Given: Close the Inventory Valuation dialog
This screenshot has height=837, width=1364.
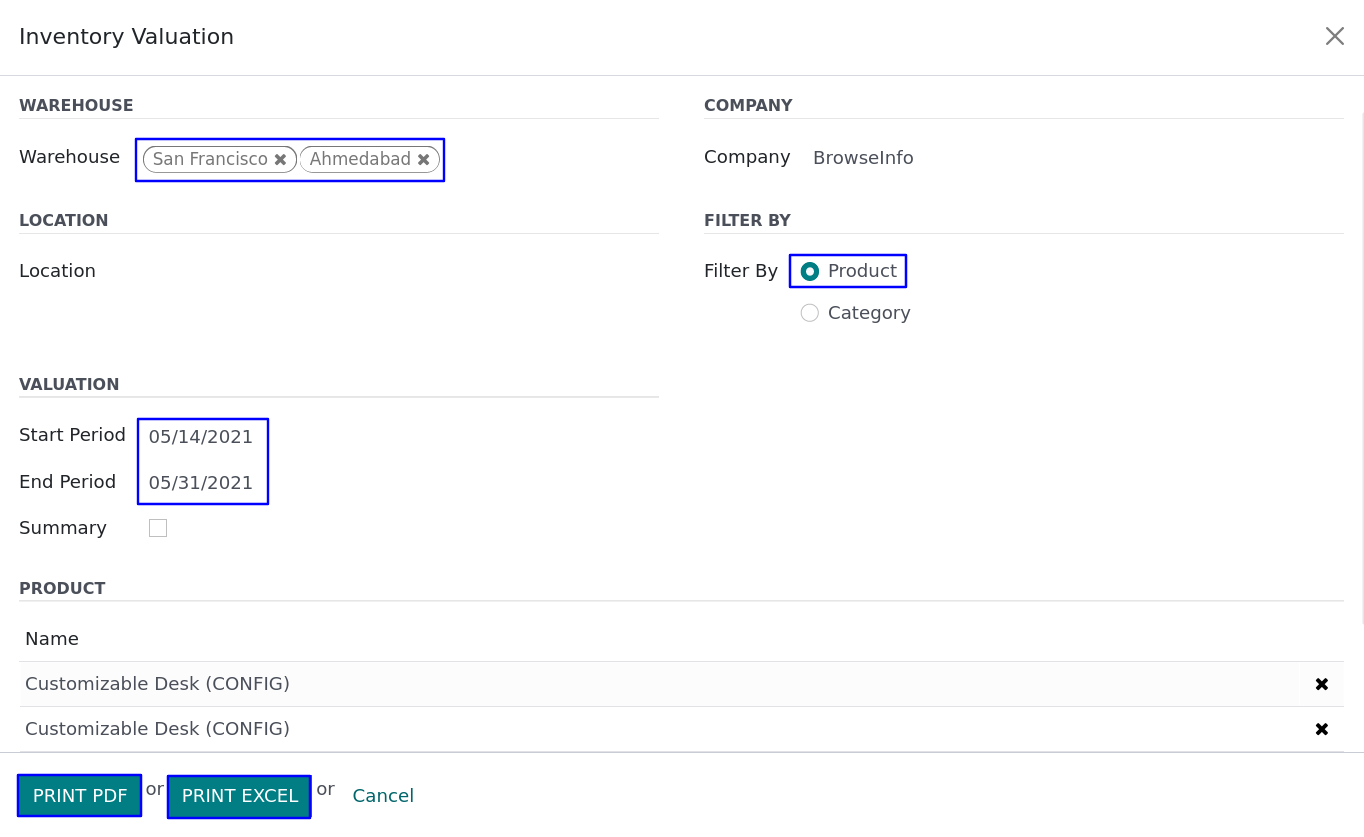Looking at the screenshot, I should 1334,37.
